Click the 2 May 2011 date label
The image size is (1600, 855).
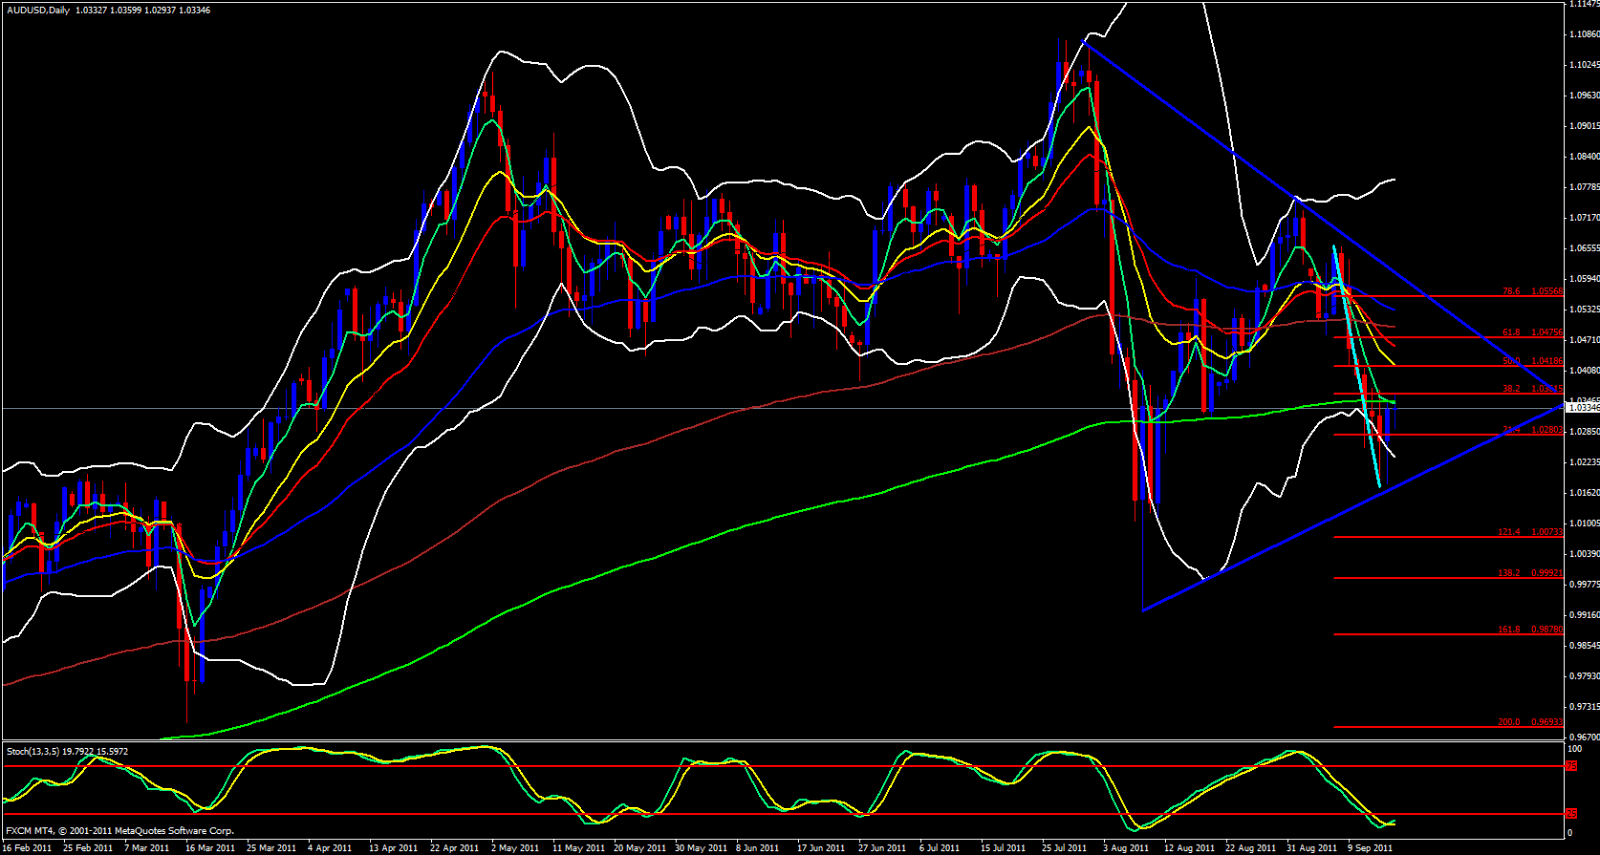pos(515,848)
